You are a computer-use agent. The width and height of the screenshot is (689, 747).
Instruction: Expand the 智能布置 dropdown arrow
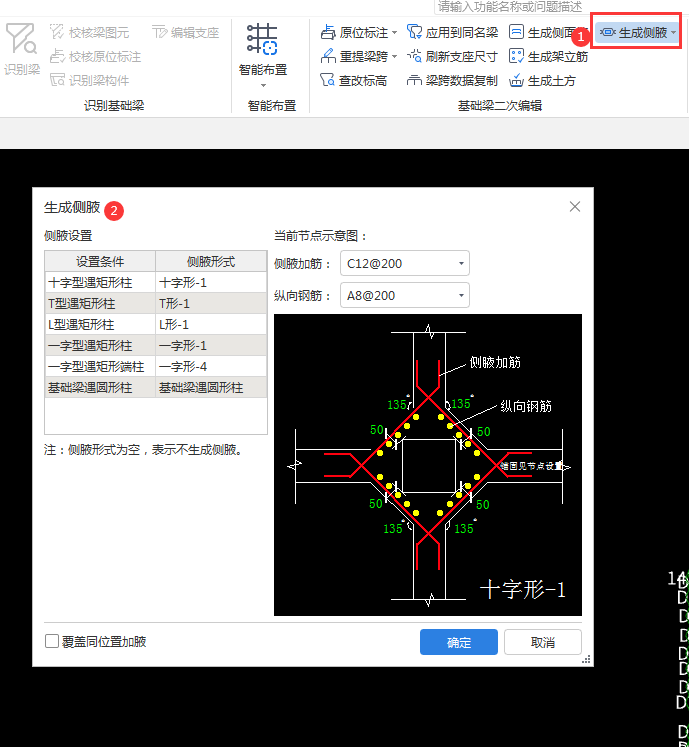coord(263,85)
